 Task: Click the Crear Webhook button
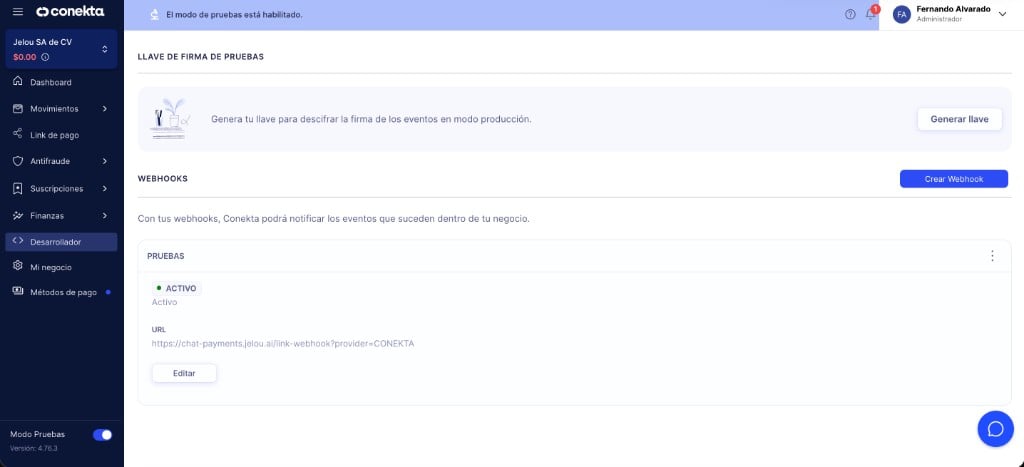click(953, 179)
